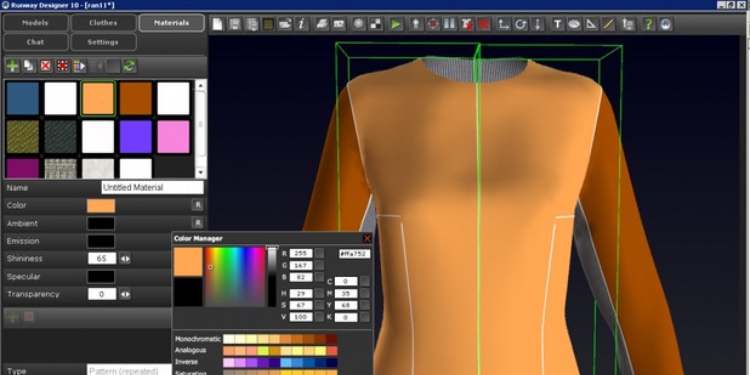The height and width of the screenshot is (375, 750).
Task: Select the diagonal line tool
Action: (608, 24)
